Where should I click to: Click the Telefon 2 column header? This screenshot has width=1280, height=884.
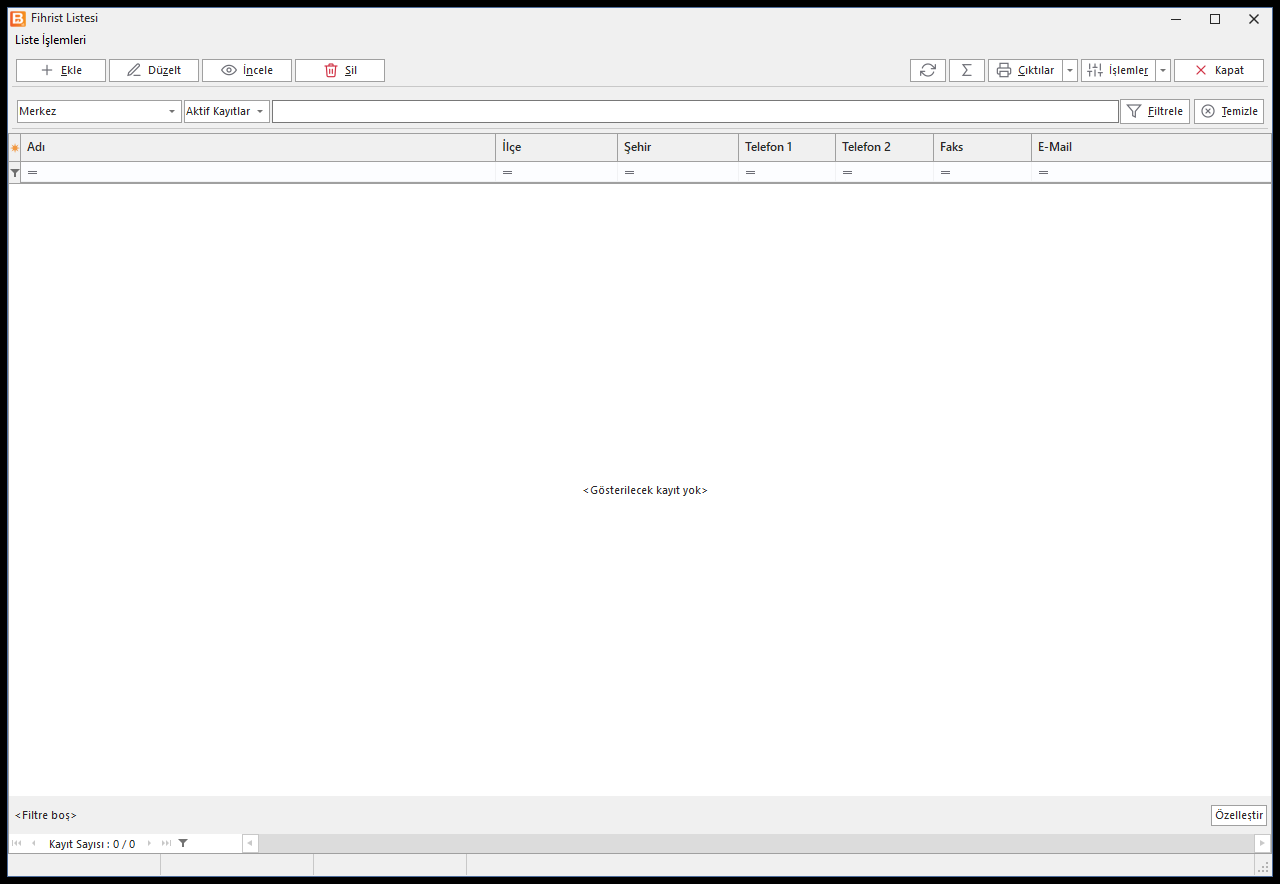click(x=885, y=147)
